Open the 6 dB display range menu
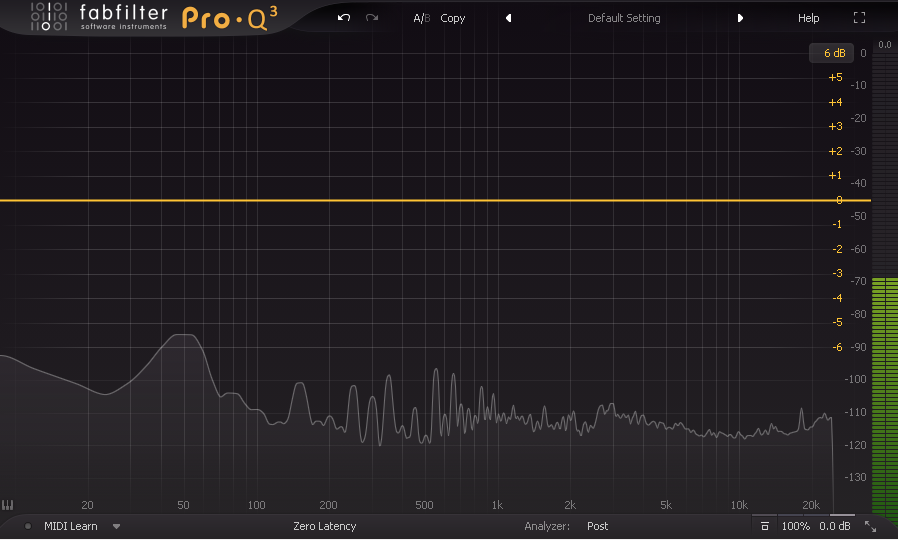Viewport: 898px width, 540px height. [x=831, y=53]
